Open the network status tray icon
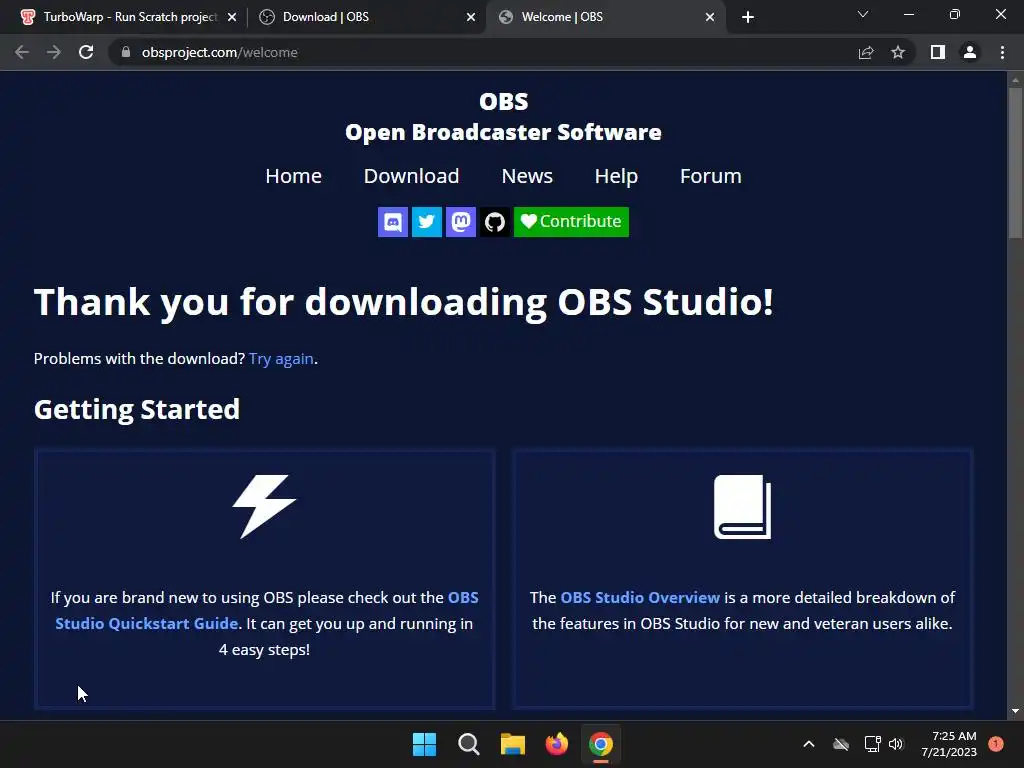 872,744
